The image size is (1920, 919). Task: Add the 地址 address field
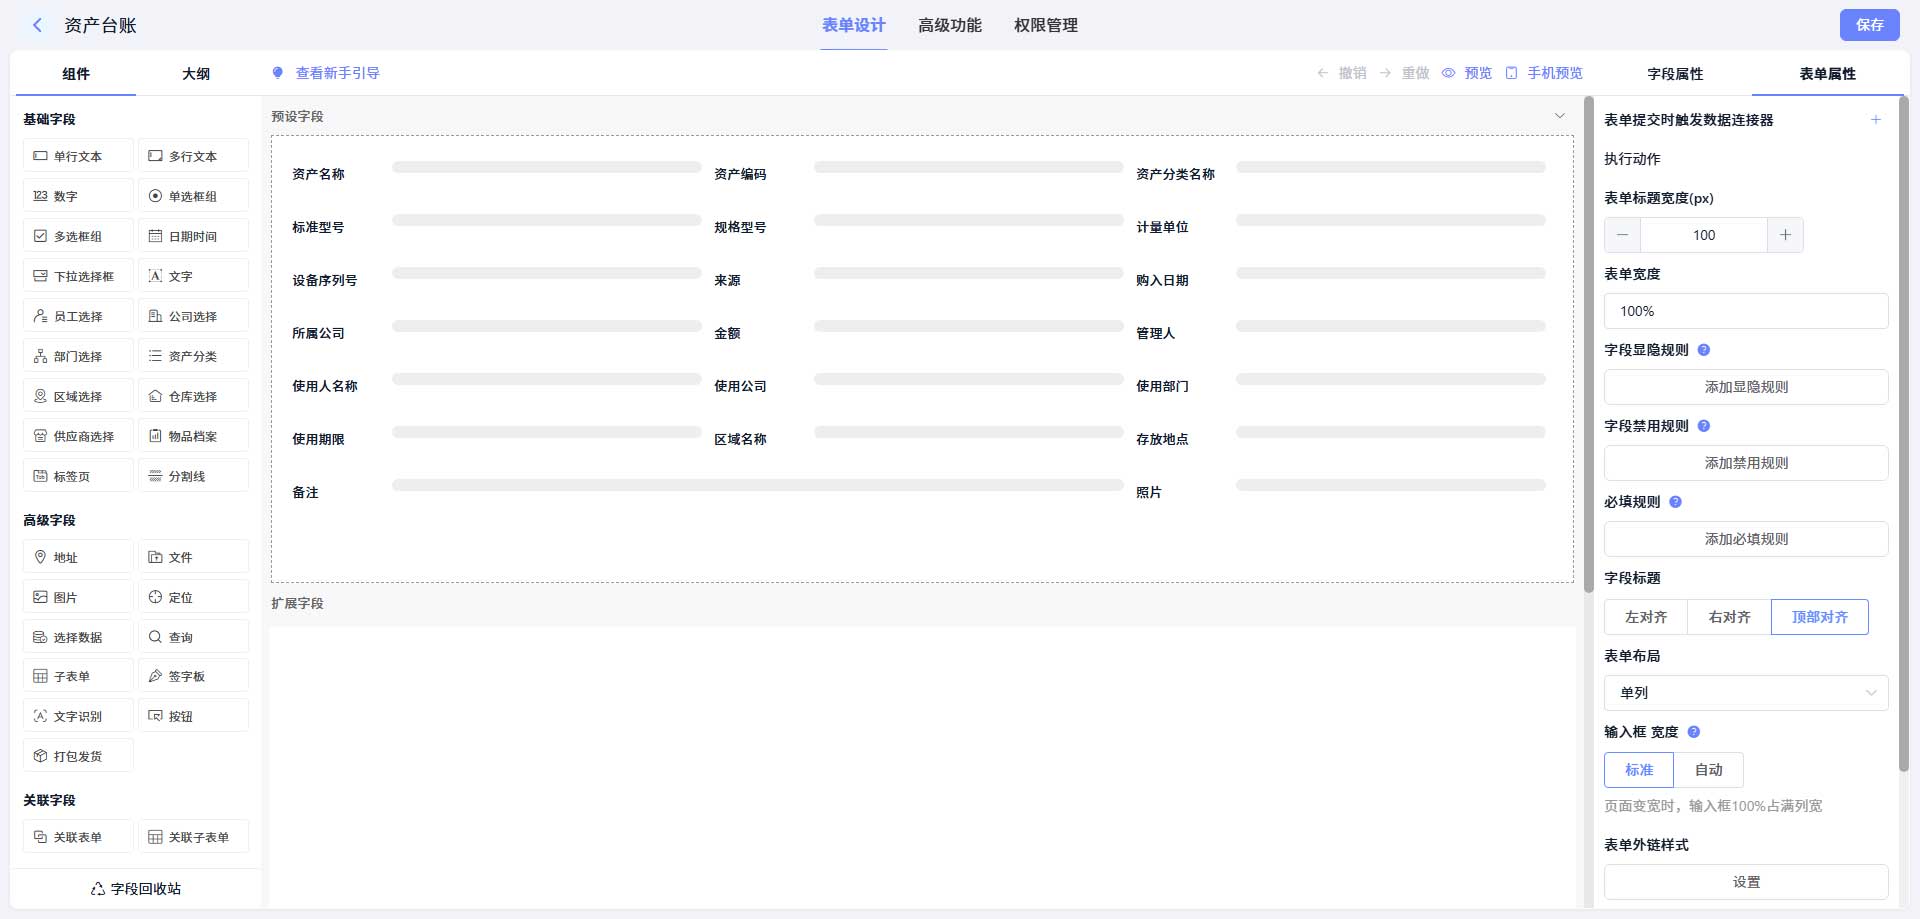[x=78, y=557]
